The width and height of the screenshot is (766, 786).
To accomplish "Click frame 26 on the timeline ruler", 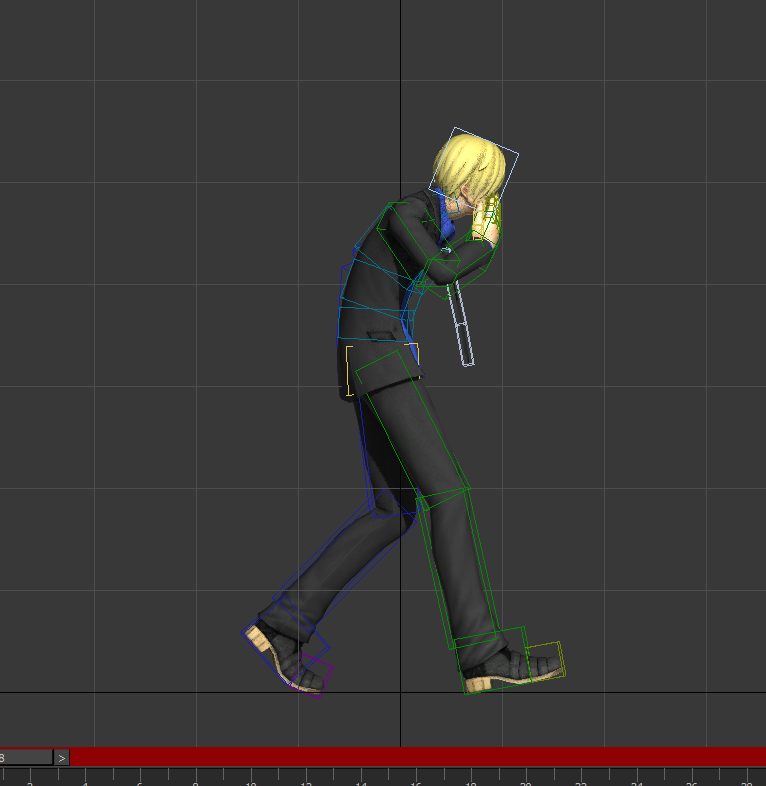I will pyautogui.click(x=691, y=778).
